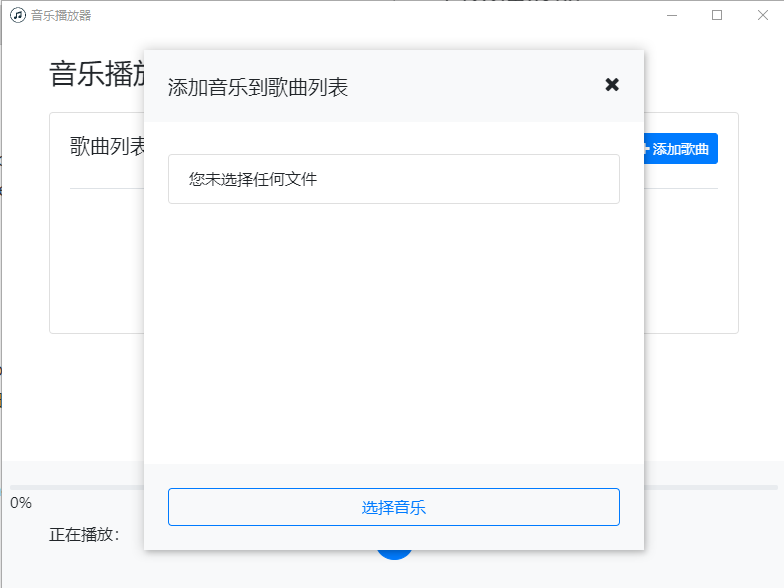Click the 选择音乐 button

tap(394, 507)
